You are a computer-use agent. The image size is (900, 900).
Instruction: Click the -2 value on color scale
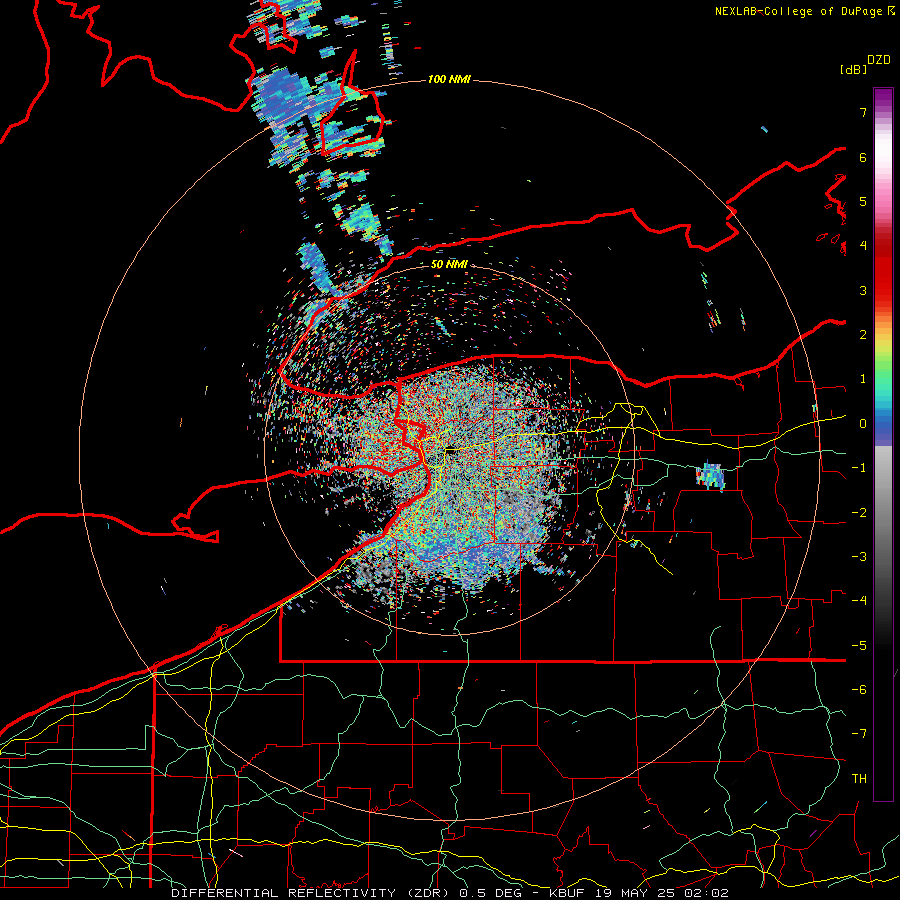pos(859,512)
